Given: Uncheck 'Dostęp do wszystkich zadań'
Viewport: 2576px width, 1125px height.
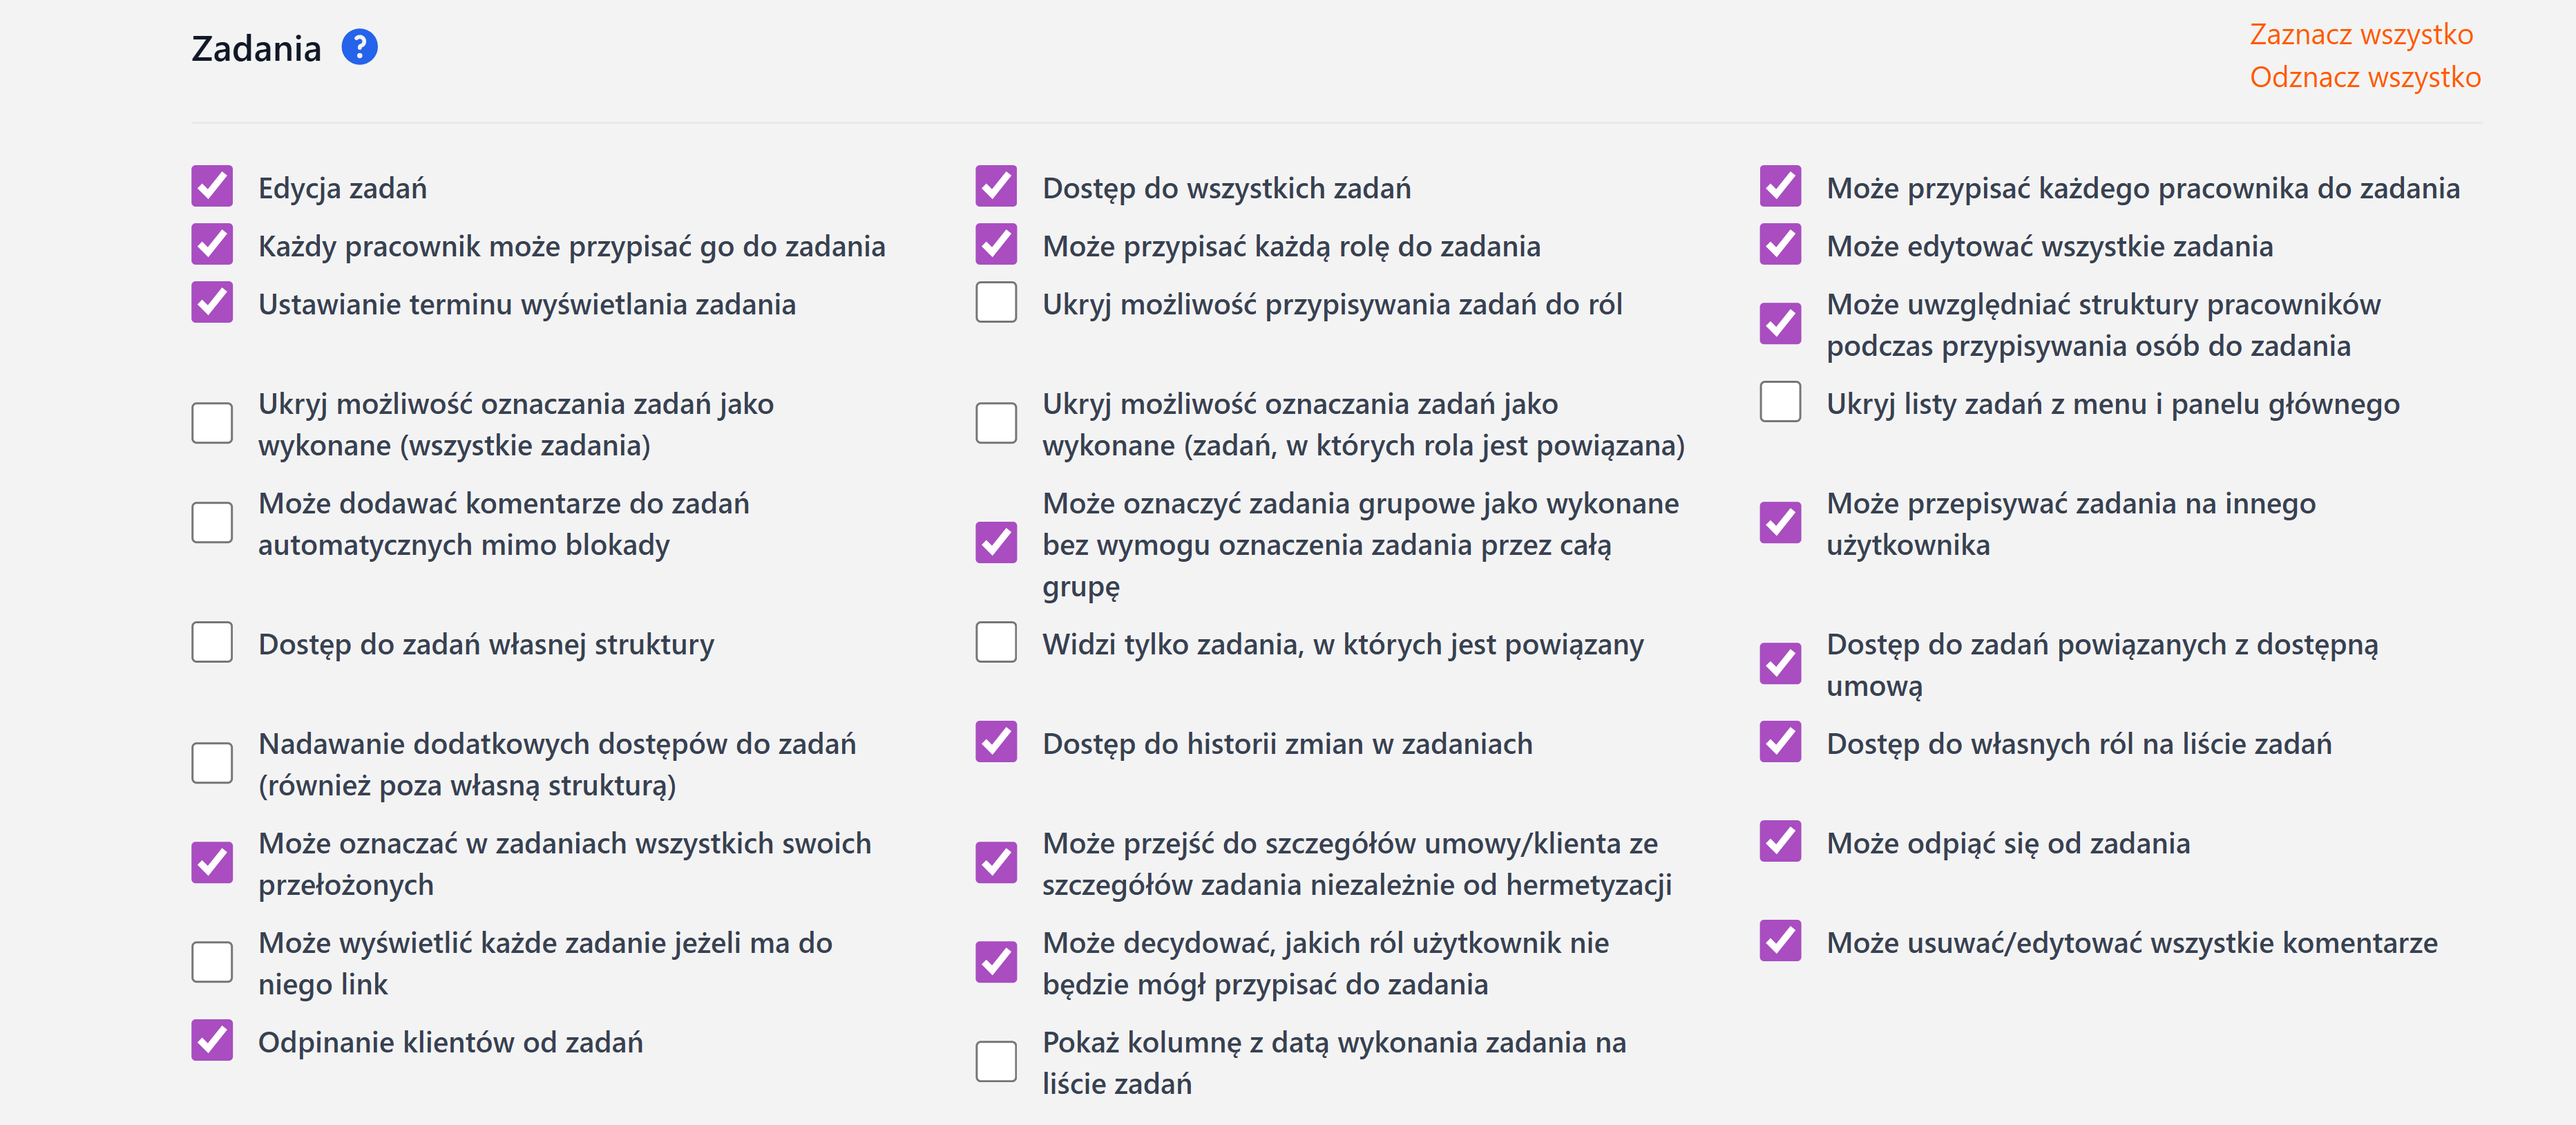Looking at the screenshot, I should pos(996,187).
